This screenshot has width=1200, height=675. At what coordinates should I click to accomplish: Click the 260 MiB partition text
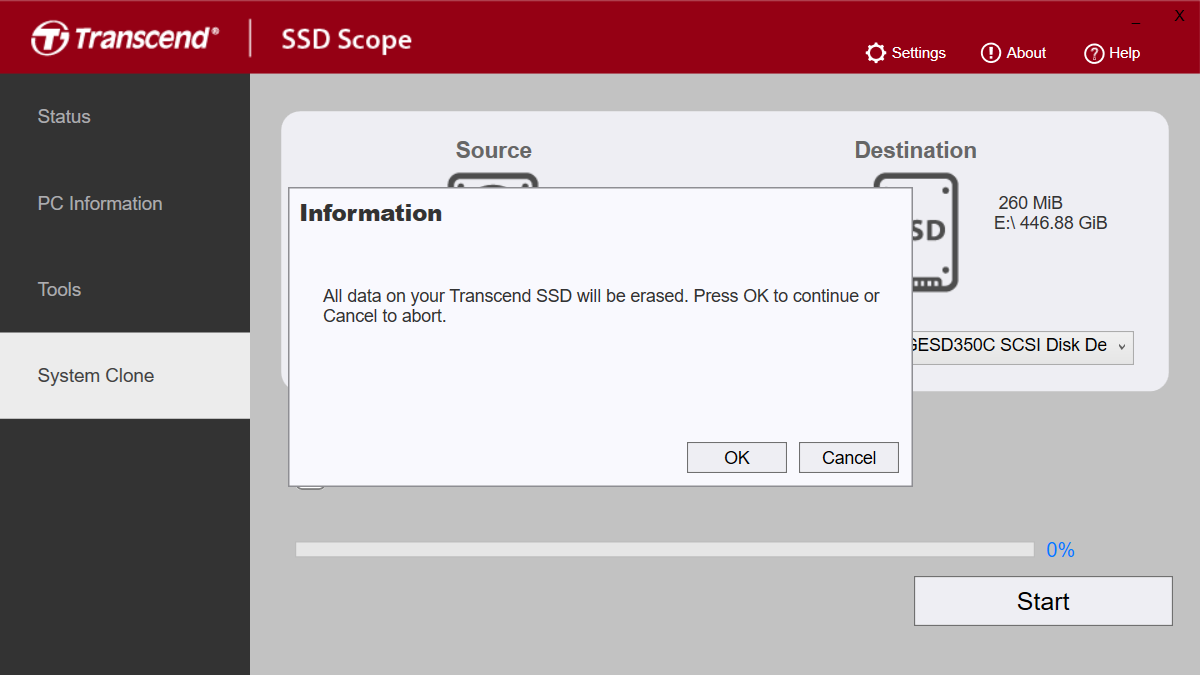(x=1030, y=203)
